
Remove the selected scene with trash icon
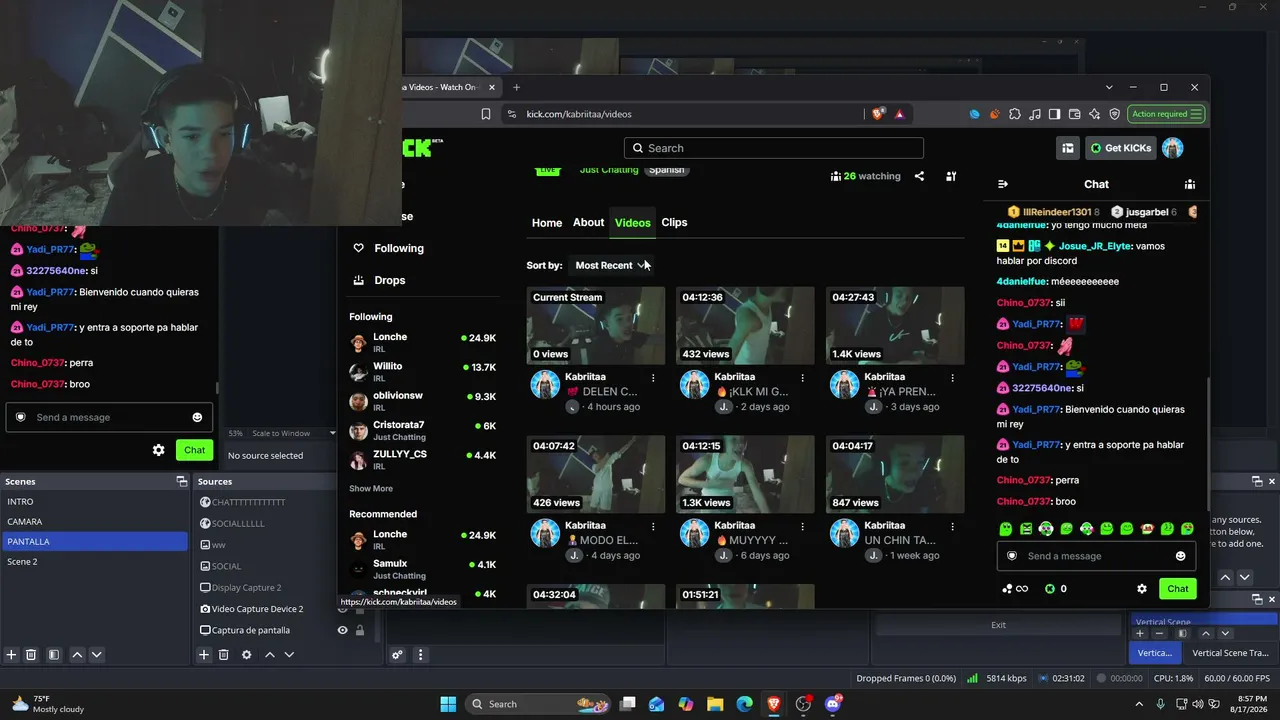pos(31,655)
